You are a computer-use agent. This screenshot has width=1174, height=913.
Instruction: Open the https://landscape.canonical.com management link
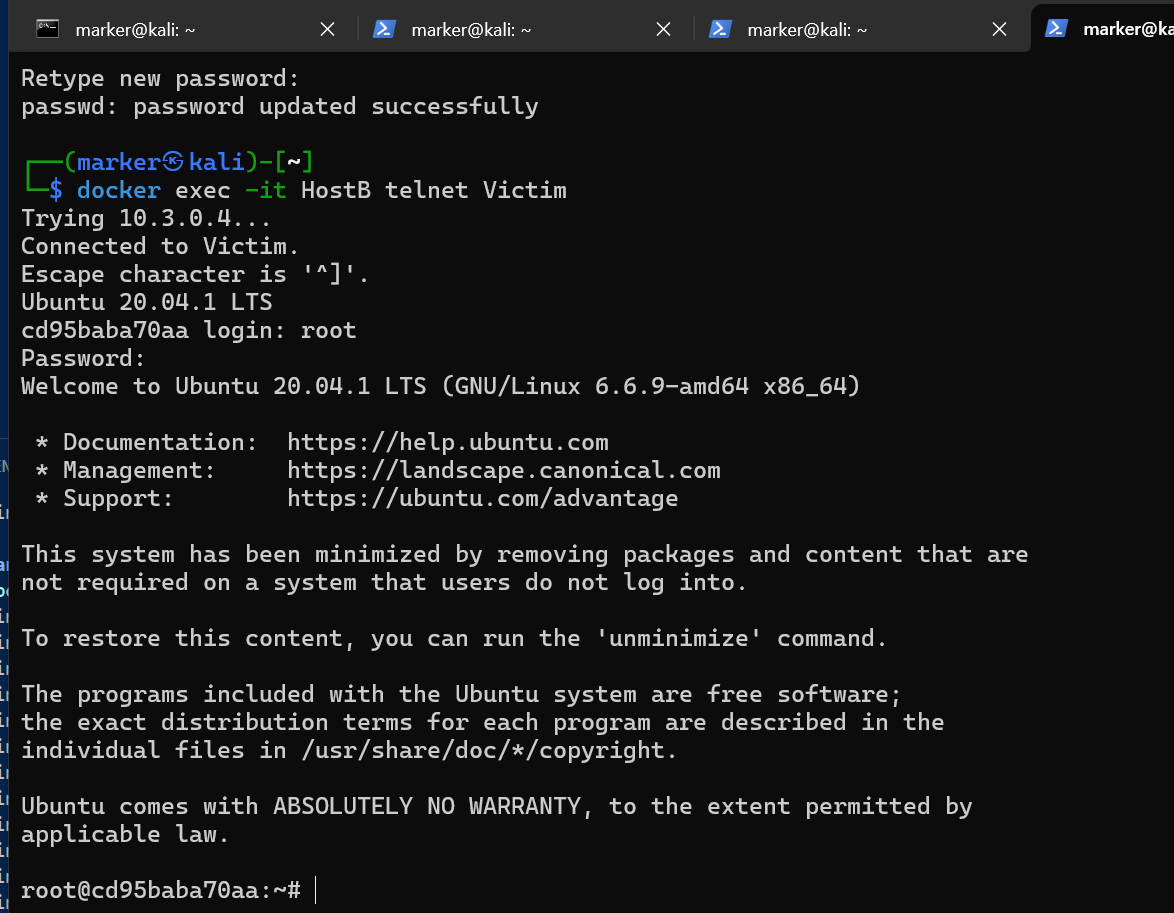(x=503, y=470)
